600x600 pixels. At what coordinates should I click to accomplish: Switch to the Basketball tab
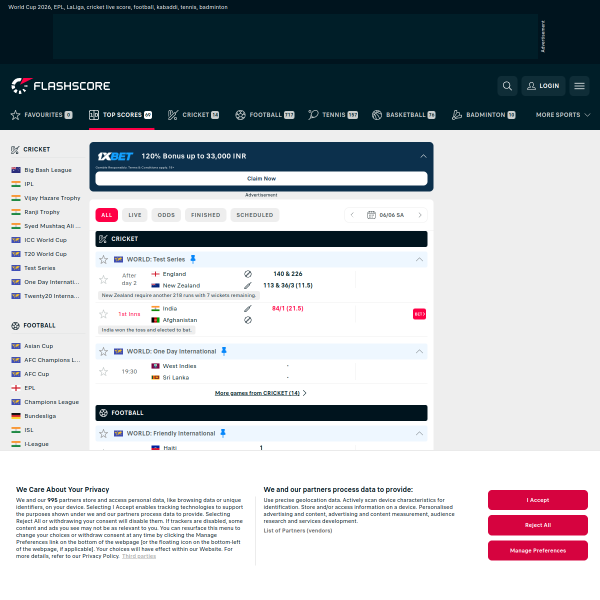[x=404, y=115]
